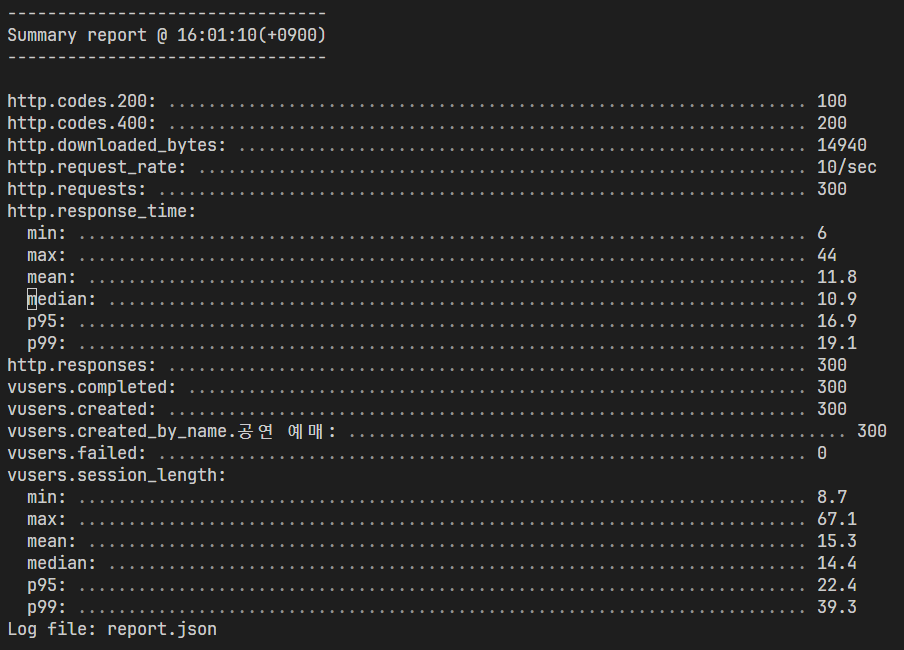
Task: Click the http.requests label
Action: click(x=76, y=189)
